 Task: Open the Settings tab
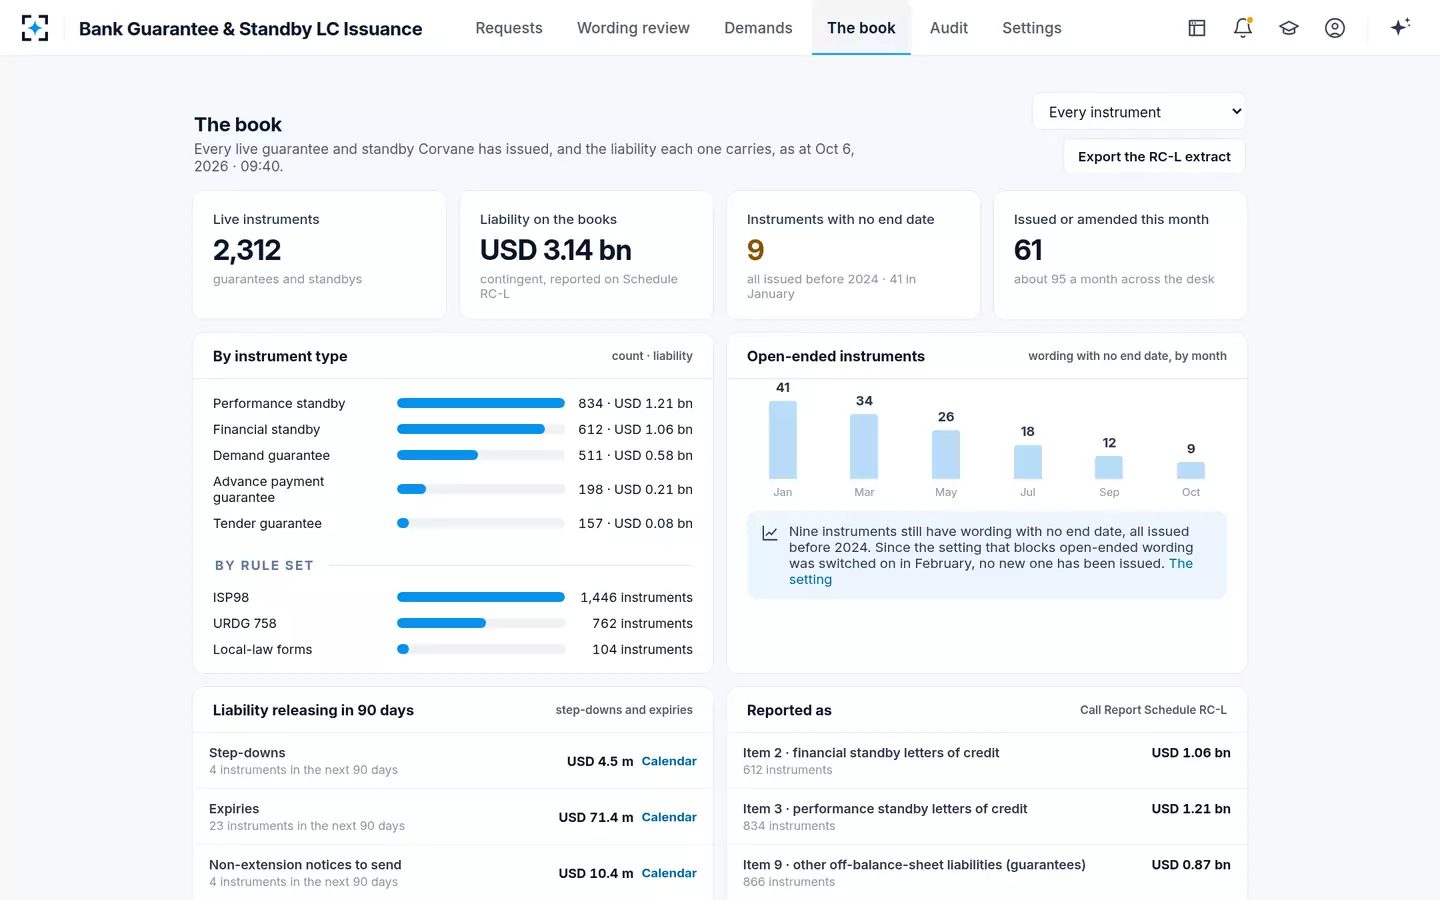tap(1032, 28)
